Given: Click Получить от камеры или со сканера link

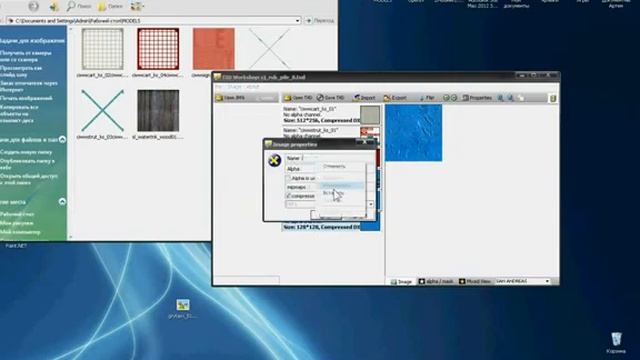Looking at the screenshot, I should pyautogui.click(x=25, y=56).
